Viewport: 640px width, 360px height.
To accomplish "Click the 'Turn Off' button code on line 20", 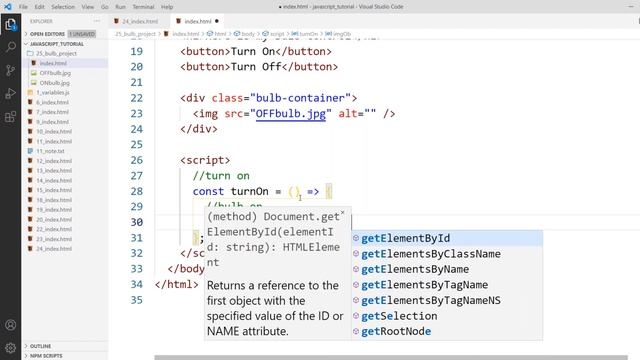I will click(x=259, y=67).
